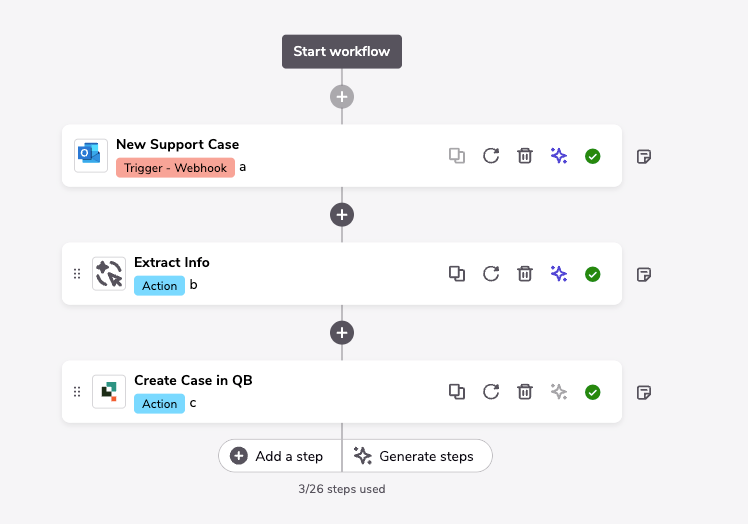Duplicate the Extract Info step
This screenshot has width=748, height=524.
pos(457,273)
